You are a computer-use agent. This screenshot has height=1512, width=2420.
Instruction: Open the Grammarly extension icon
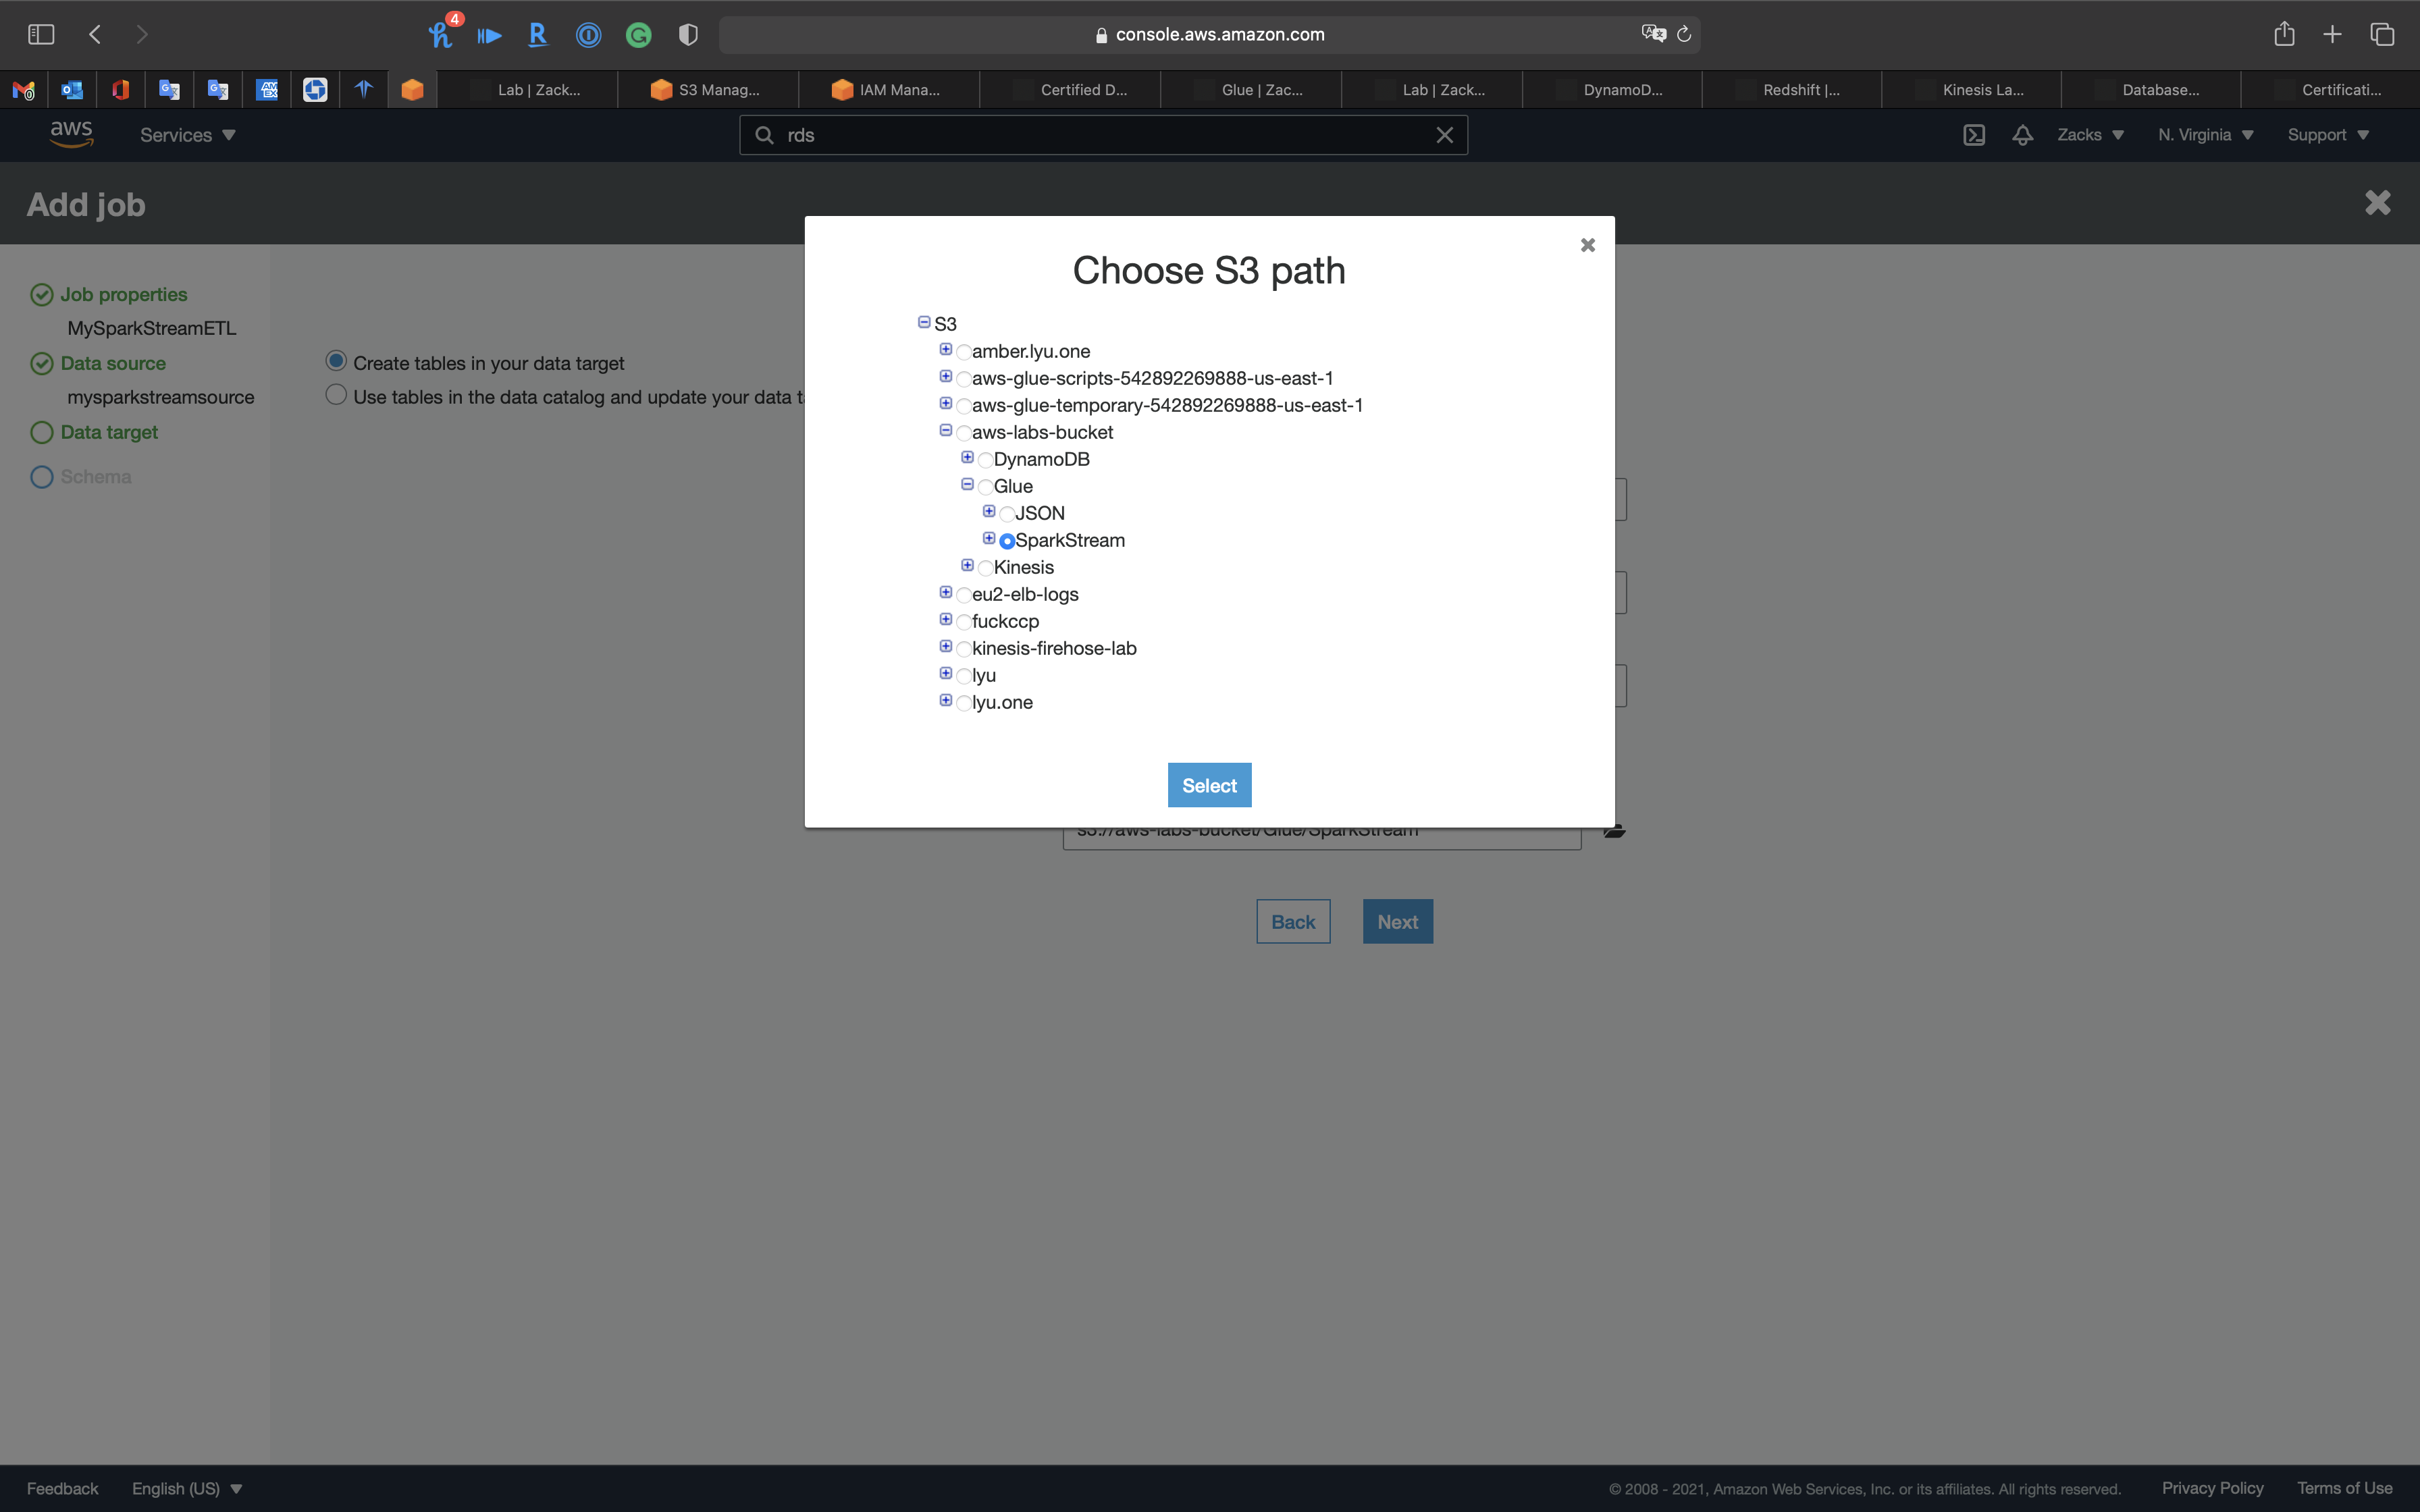(638, 35)
